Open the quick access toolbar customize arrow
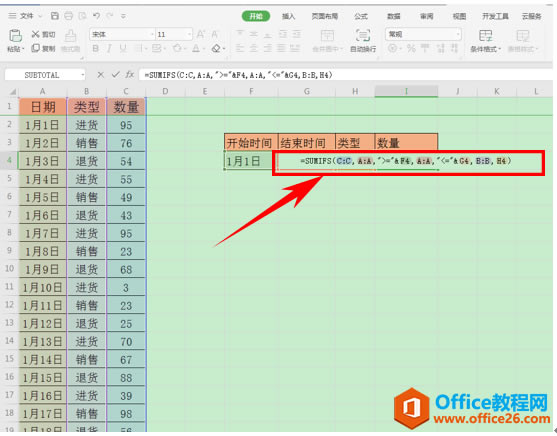The height and width of the screenshot is (436, 557). coord(123,16)
